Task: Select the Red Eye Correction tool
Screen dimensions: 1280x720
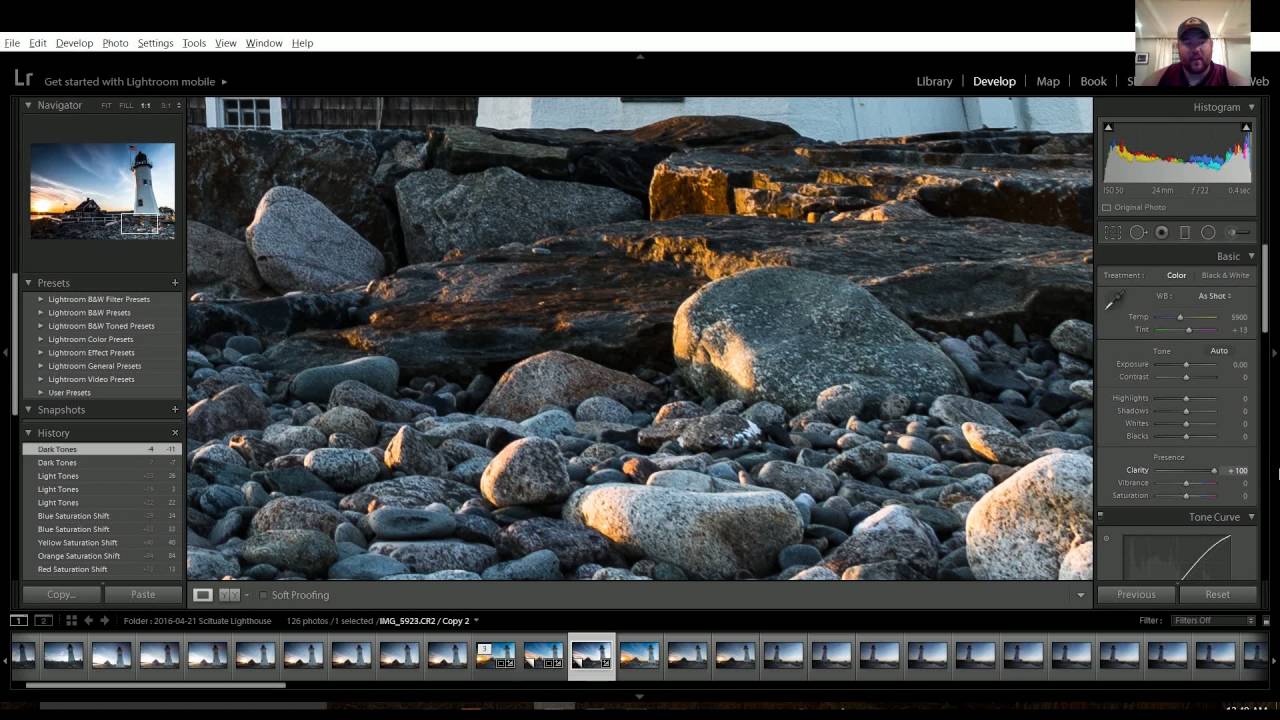Action: pos(1162,232)
